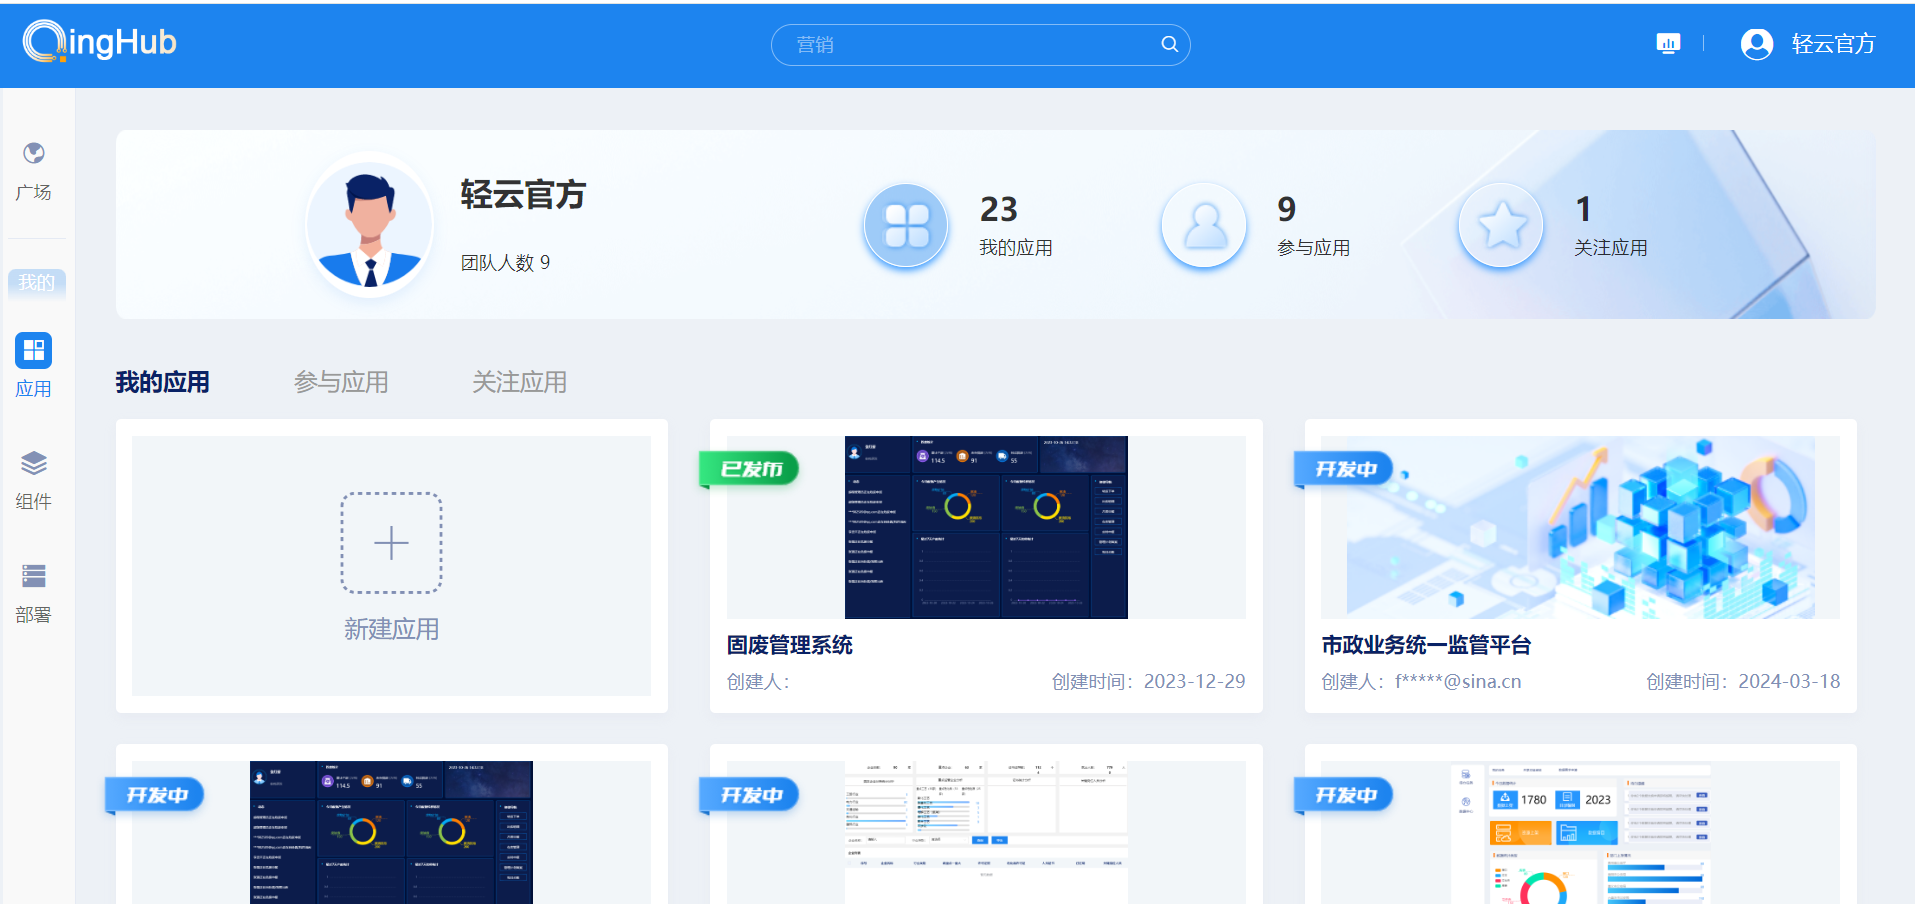Switch to 参与应用 tab
Screen dimensions: 1915x904
tap(341, 382)
